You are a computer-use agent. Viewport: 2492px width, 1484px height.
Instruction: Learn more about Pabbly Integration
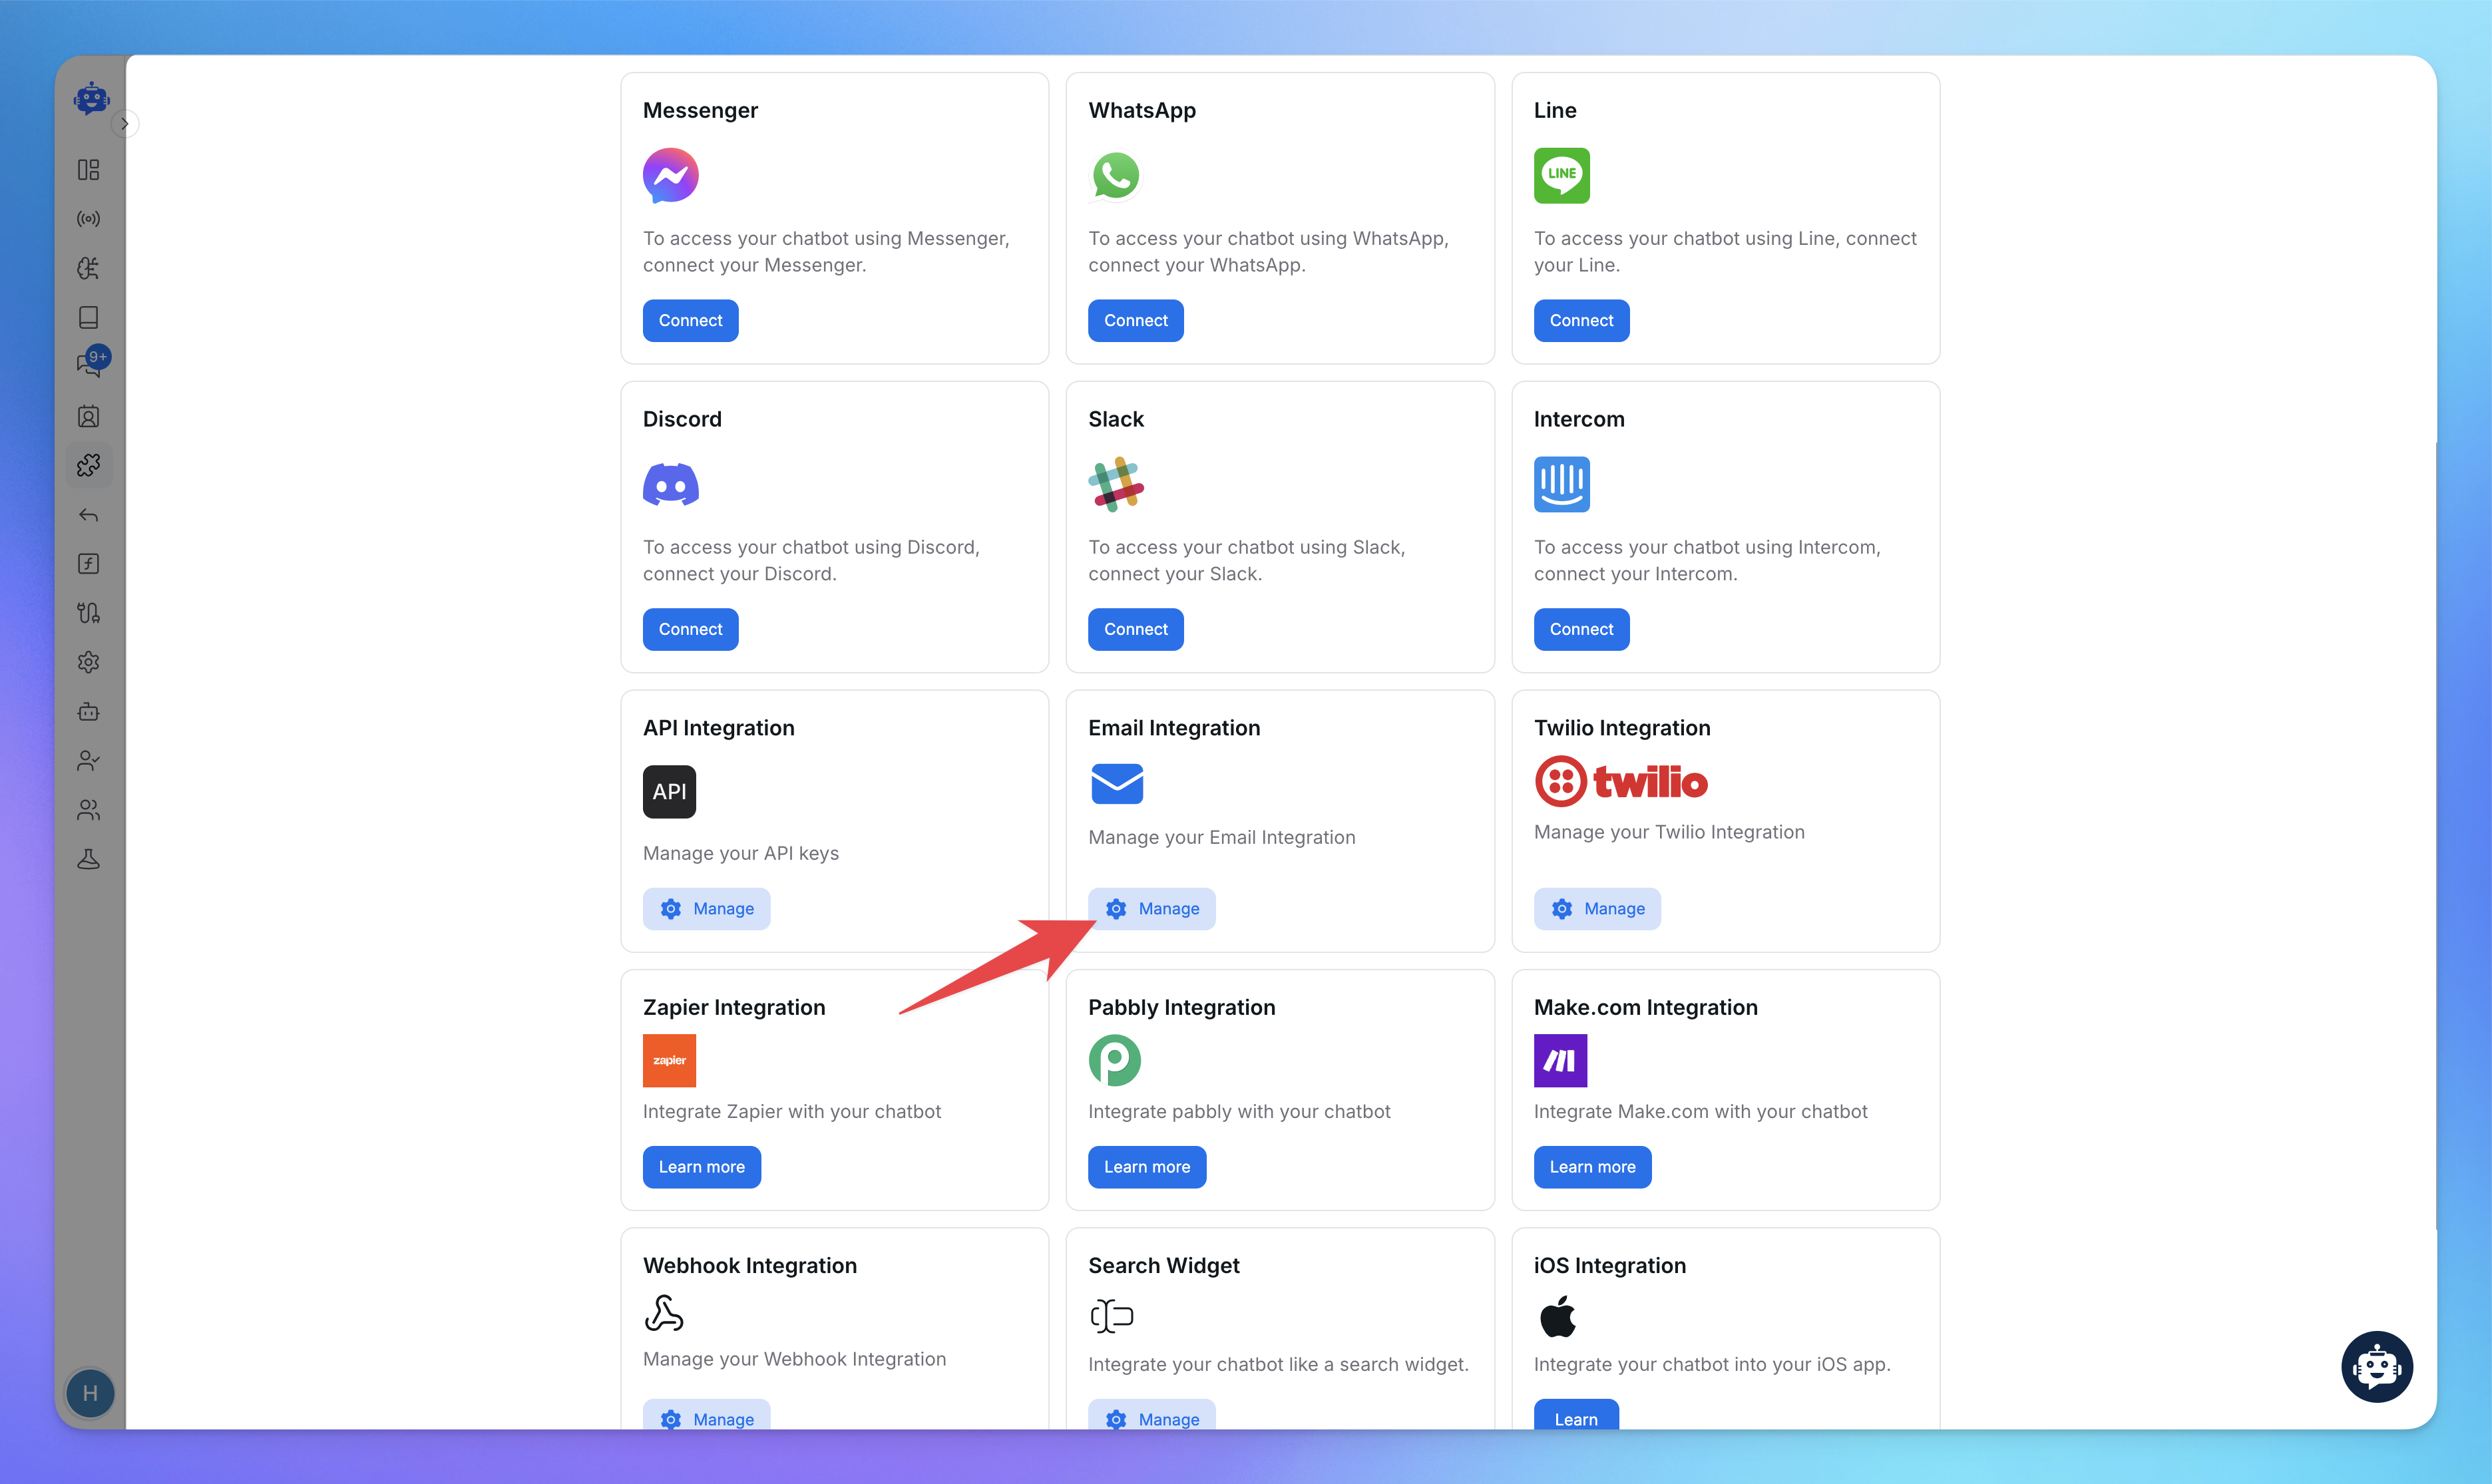pos(1147,1167)
